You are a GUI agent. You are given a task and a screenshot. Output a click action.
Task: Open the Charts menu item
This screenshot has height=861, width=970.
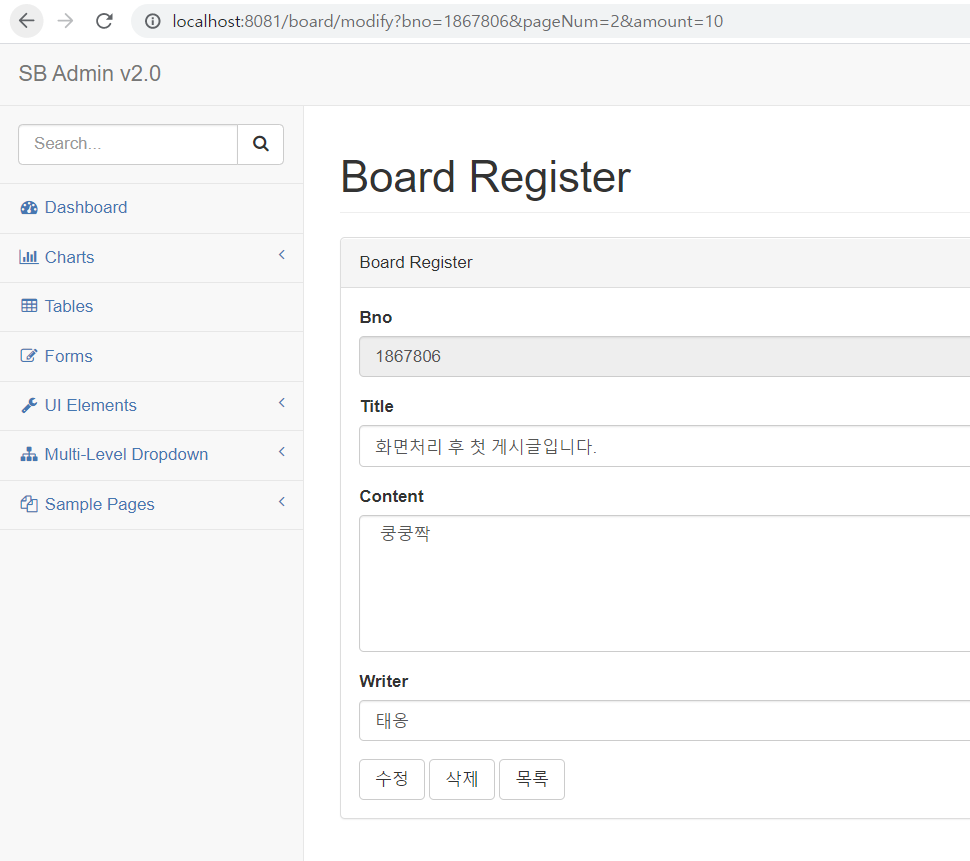point(152,257)
